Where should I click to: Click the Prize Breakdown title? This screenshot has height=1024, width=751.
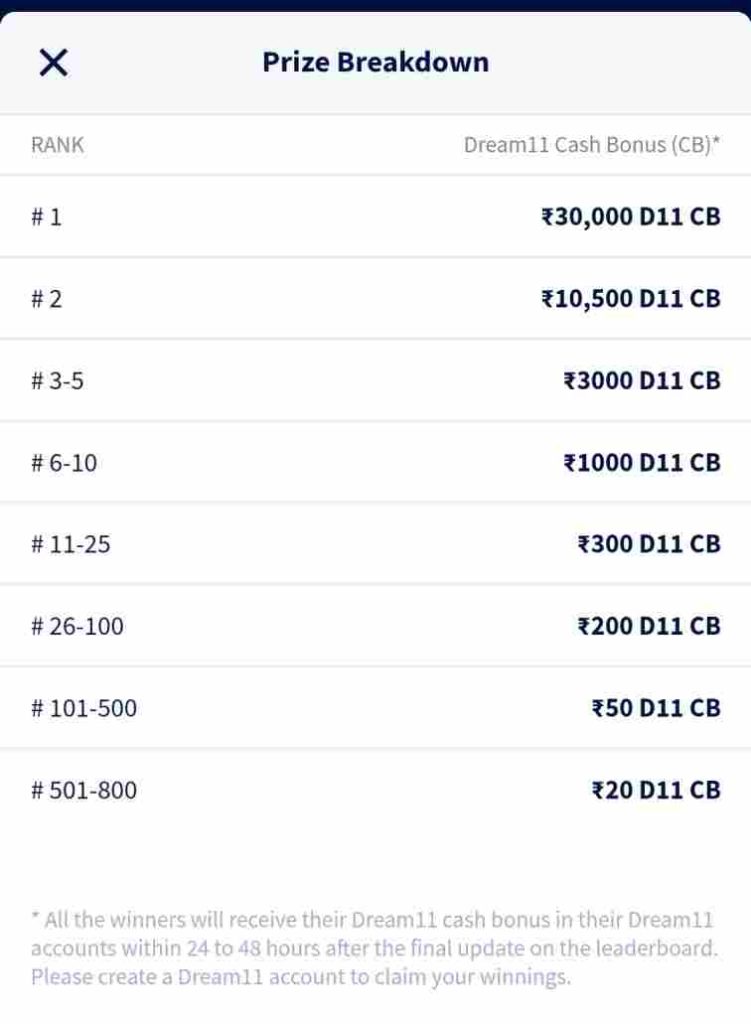pos(375,62)
